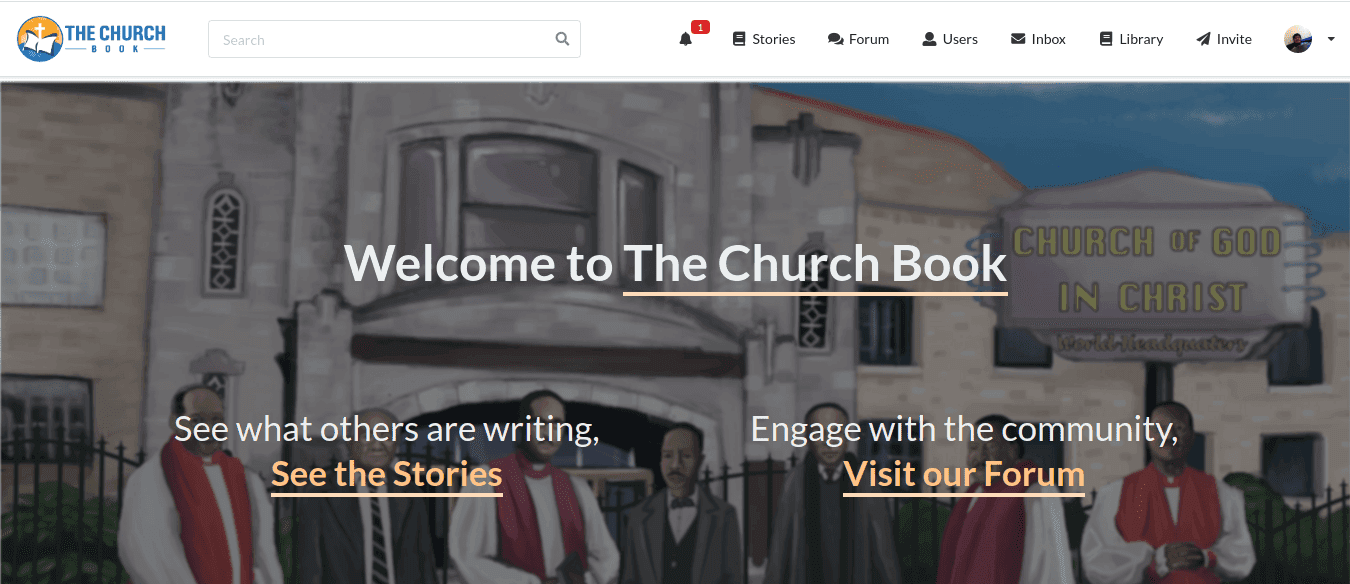The width and height of the screenshot is (1350, 584).
Task: Click the Users person icon
Action: coord(929,39)
